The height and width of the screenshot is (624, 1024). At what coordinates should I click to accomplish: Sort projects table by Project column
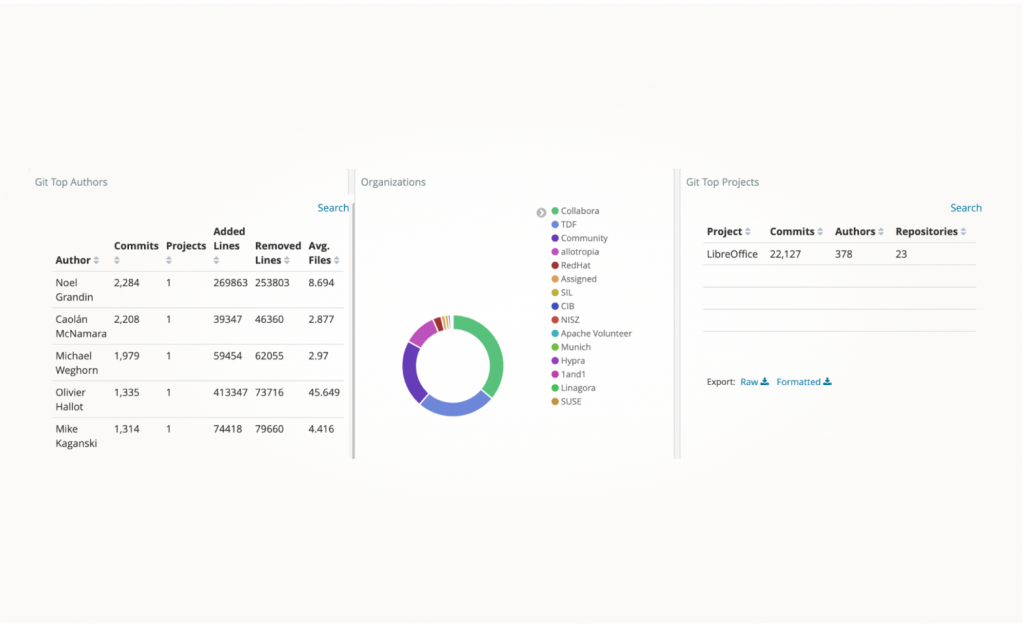[x=748, y=232]
